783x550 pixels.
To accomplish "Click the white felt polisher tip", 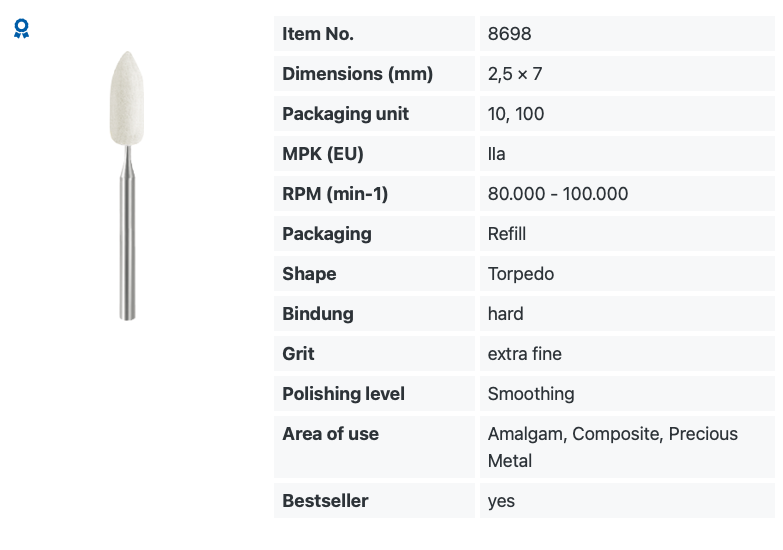I will click(x=127, y=98).
